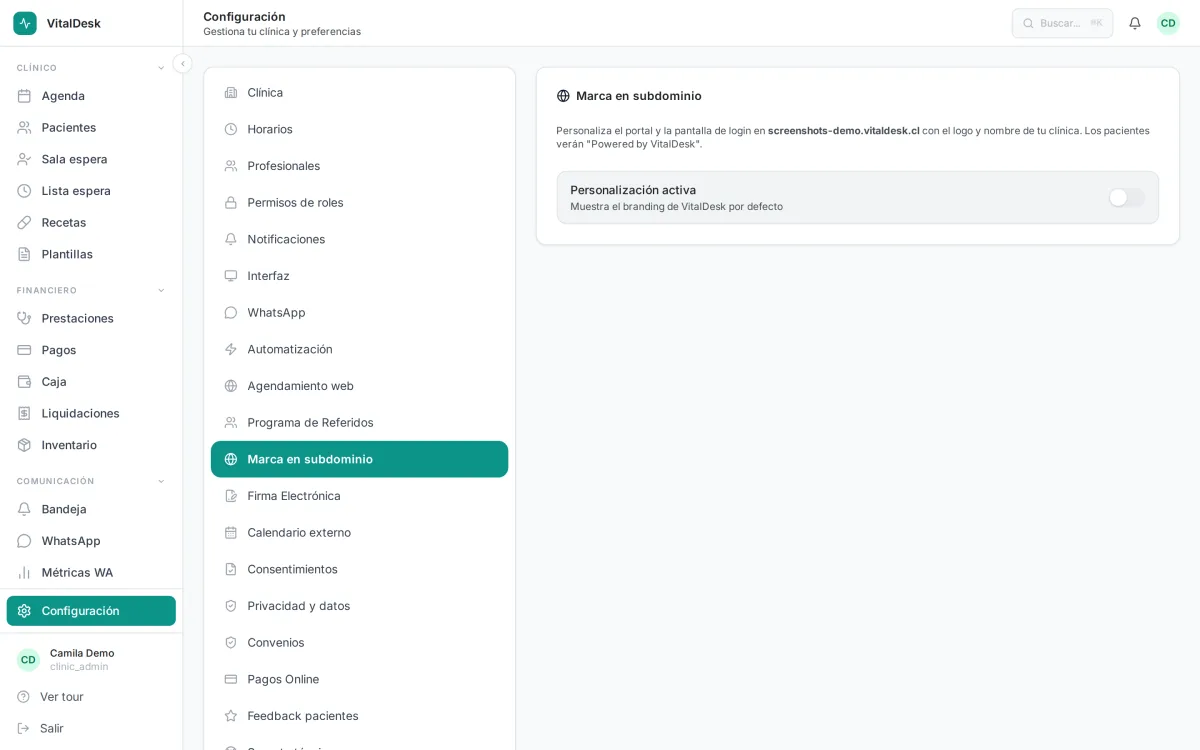Click the Pacientes people icon
Viewport: 1200px width, 750px height.
click(x=24, y=127)
